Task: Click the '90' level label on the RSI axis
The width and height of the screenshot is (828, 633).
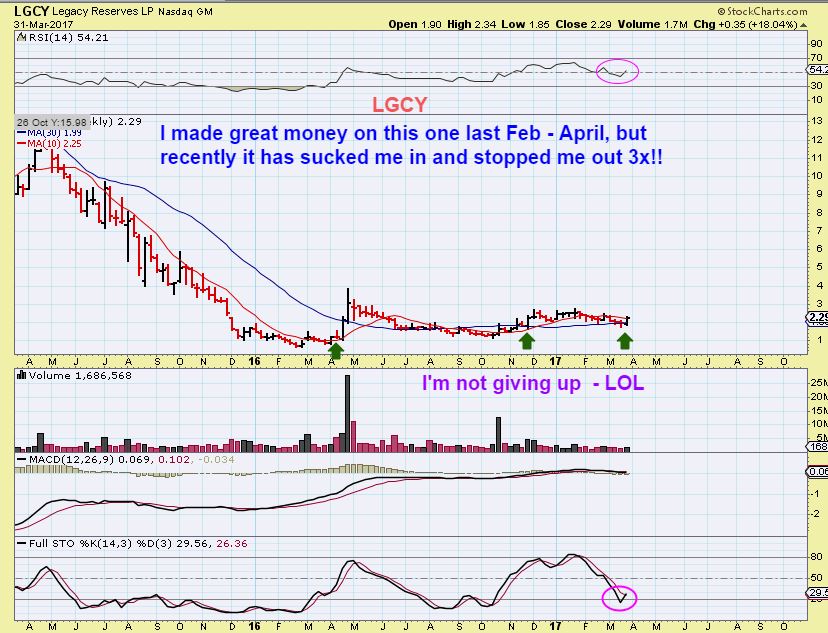Action: tap(816, 44)
